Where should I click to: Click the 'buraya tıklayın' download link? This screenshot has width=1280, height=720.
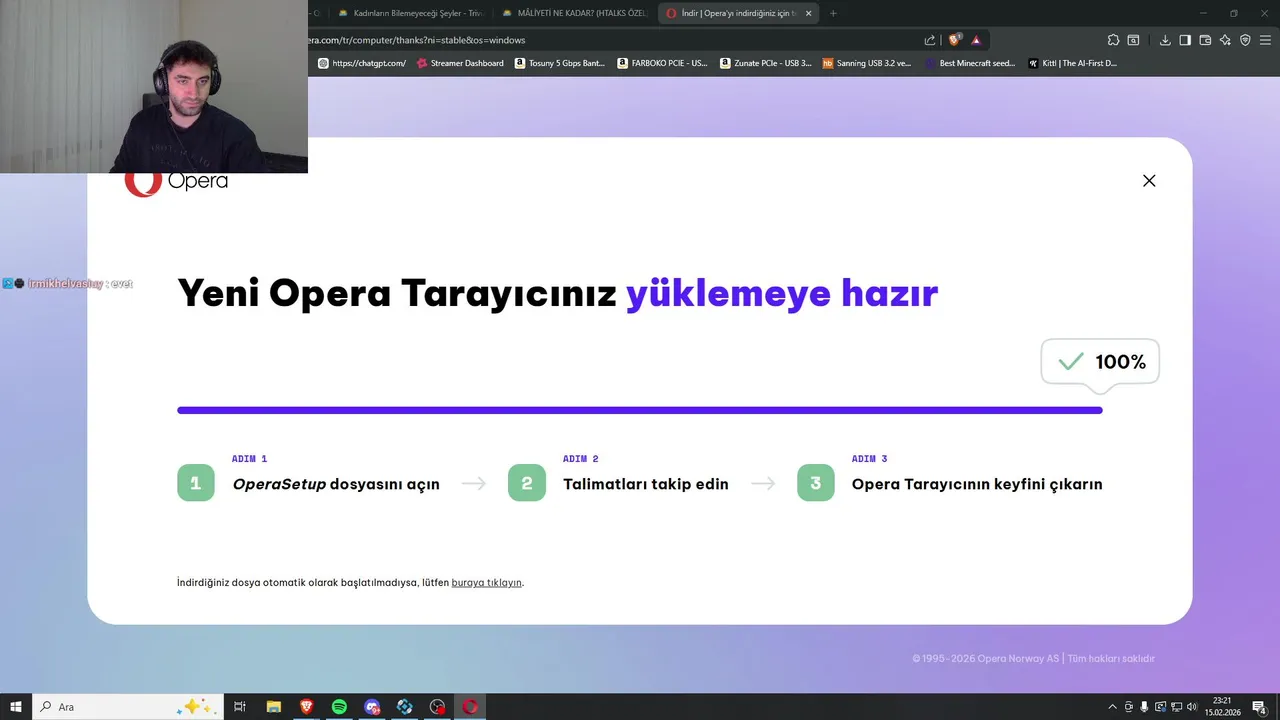[486, 583]
